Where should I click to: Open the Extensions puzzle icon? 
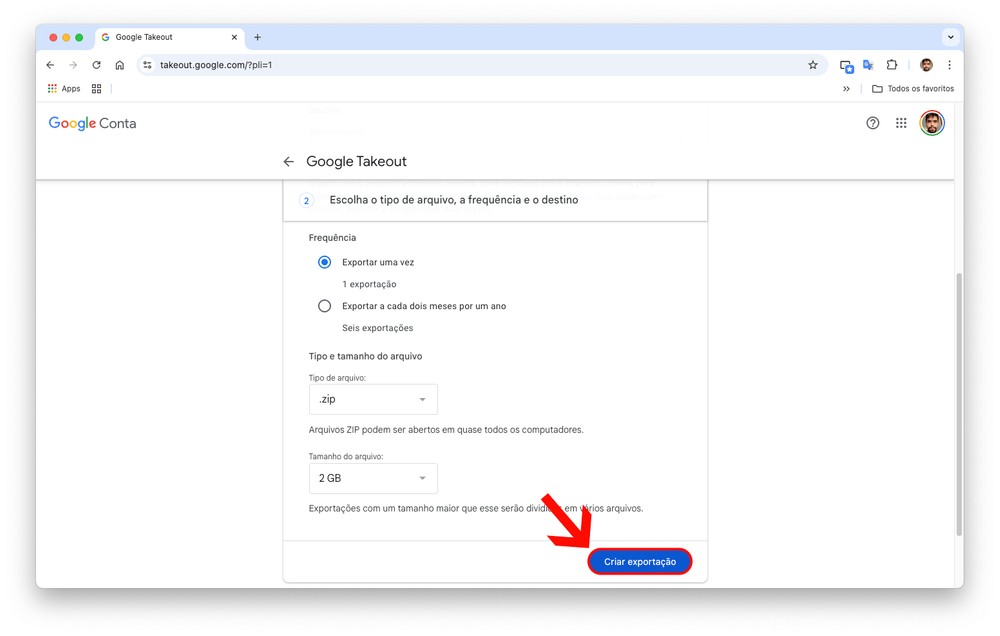[892, 65]
